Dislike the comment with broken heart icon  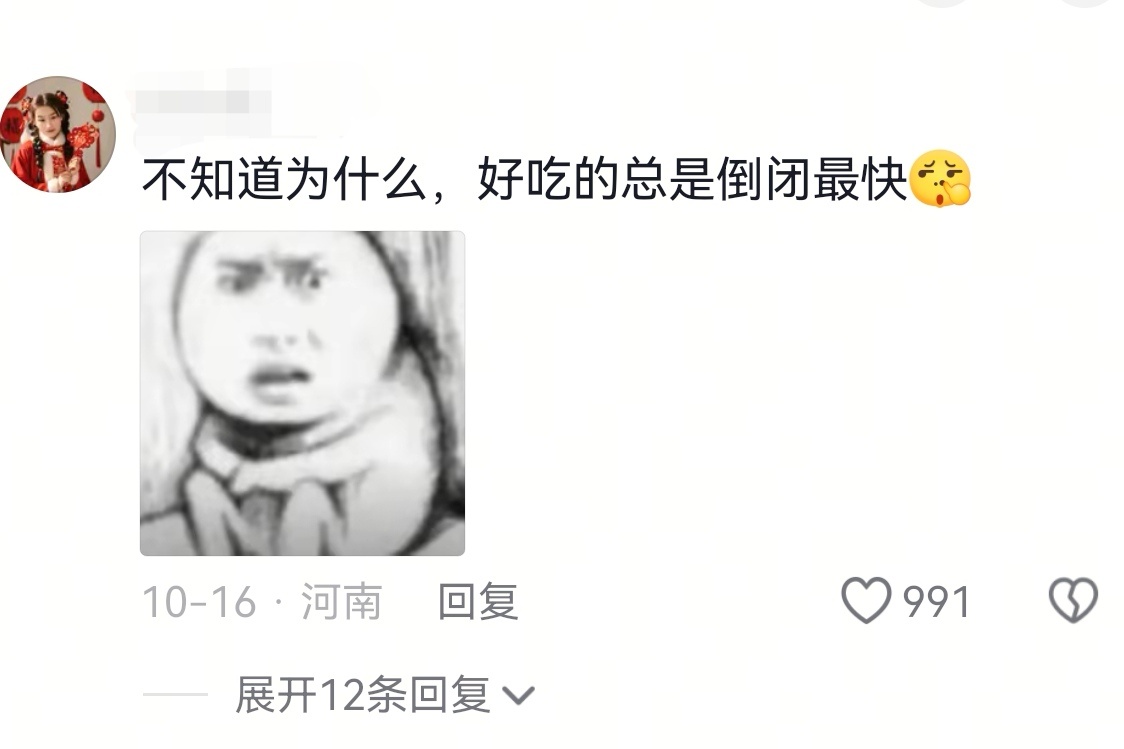tap(1073, 600)
